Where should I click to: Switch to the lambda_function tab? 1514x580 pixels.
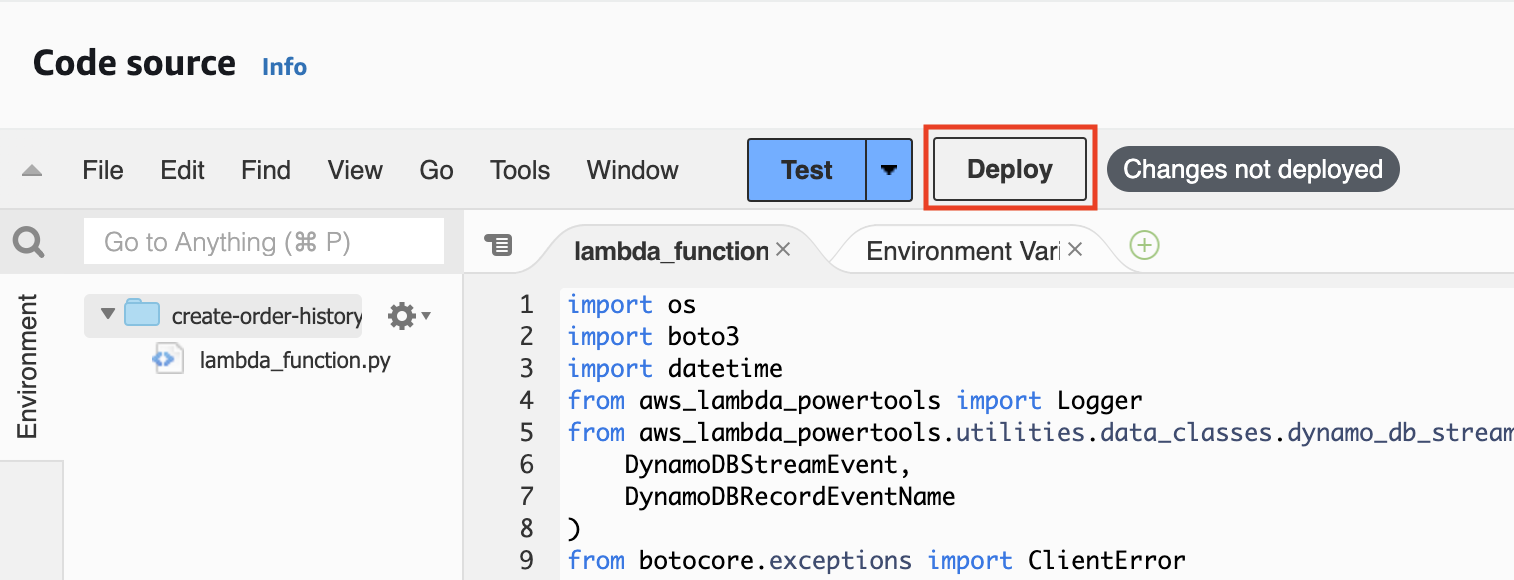(x=671, y=250)
